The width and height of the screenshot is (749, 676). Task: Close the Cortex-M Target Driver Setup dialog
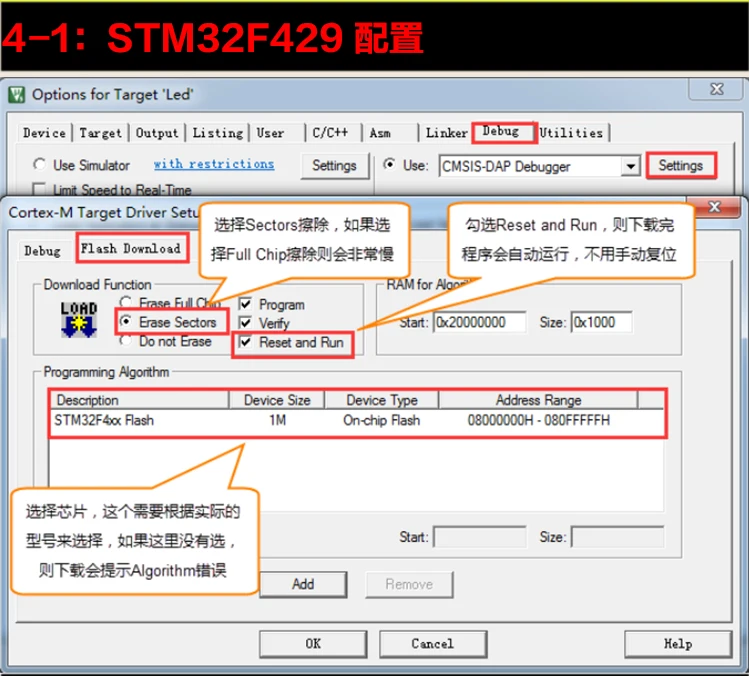[x=714, y=207]
